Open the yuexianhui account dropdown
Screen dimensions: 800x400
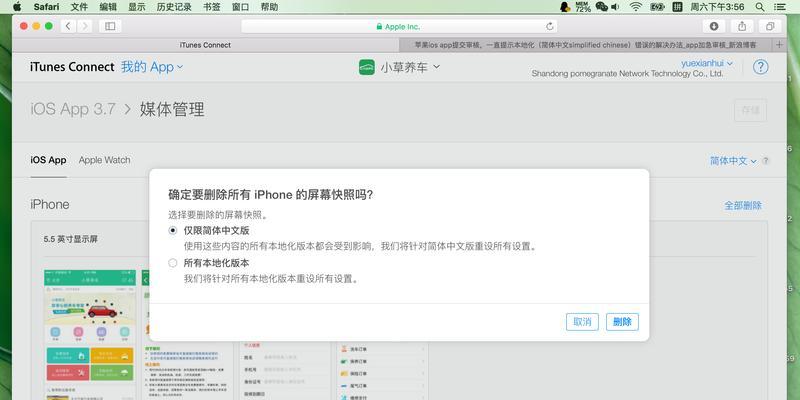pyautogui.click(x=707, y=63)
